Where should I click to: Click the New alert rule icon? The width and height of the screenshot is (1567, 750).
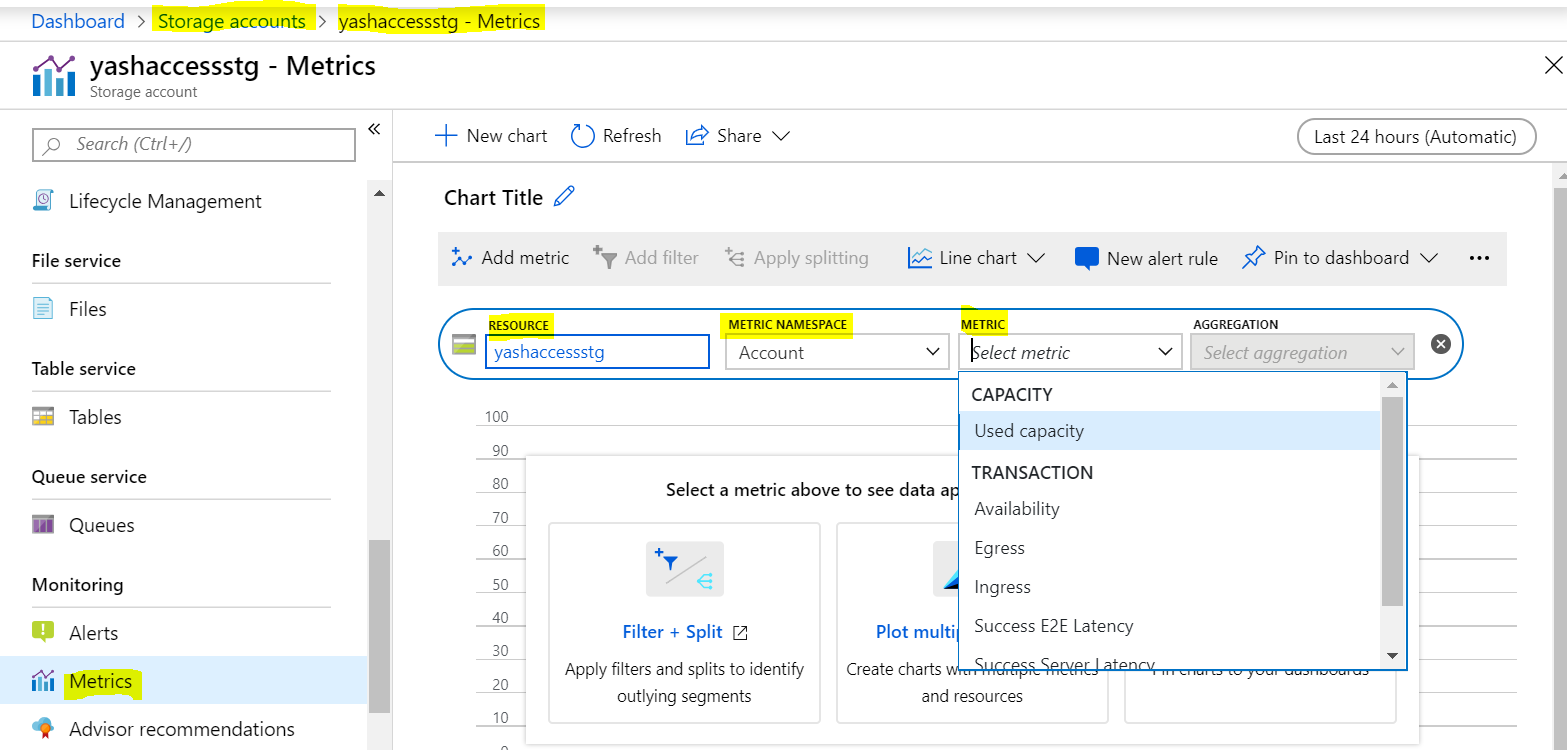tap(1085, 257)
